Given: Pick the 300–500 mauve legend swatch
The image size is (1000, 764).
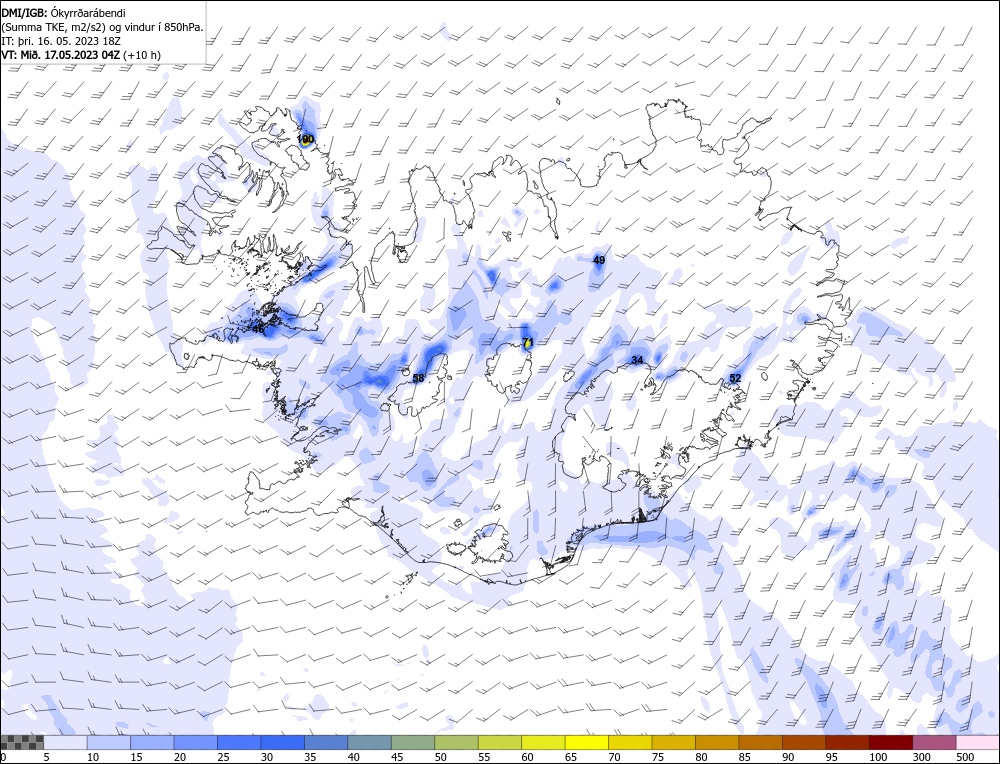Looking at the screenshot, I should click(934, 742).
